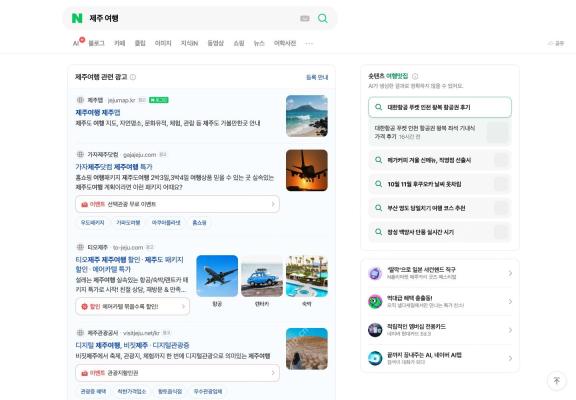Open the resort pool 숙박 thumbnail
576x400 pixels.
[307, 276]
